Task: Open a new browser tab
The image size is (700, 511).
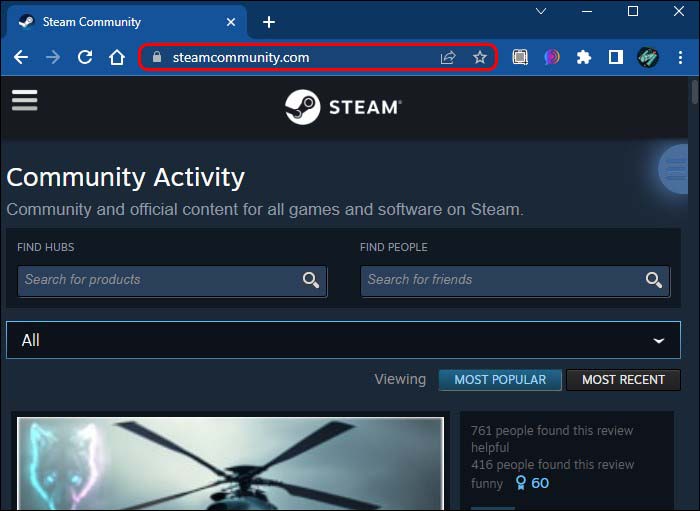Action: 269,22
